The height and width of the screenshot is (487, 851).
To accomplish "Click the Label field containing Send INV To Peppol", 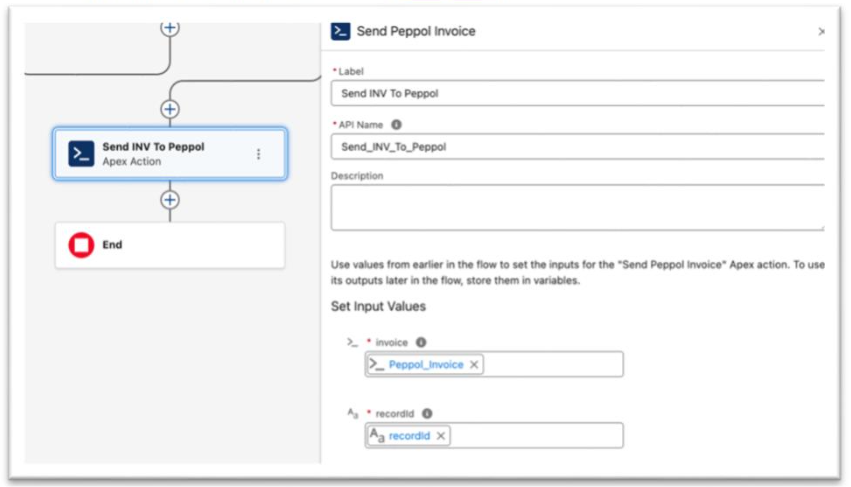I will tap(577, 94).
